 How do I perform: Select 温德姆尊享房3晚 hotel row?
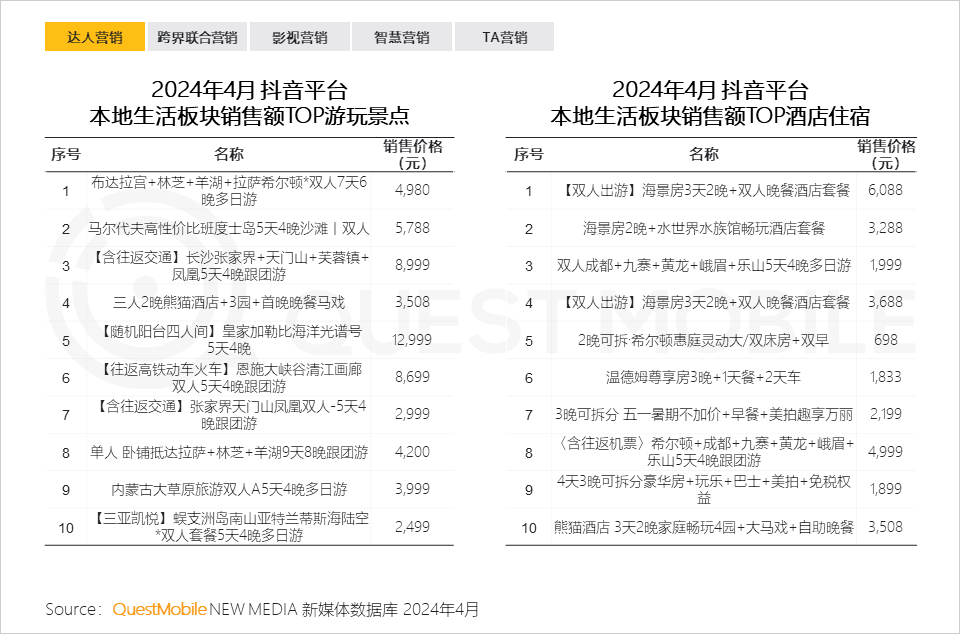704,378
